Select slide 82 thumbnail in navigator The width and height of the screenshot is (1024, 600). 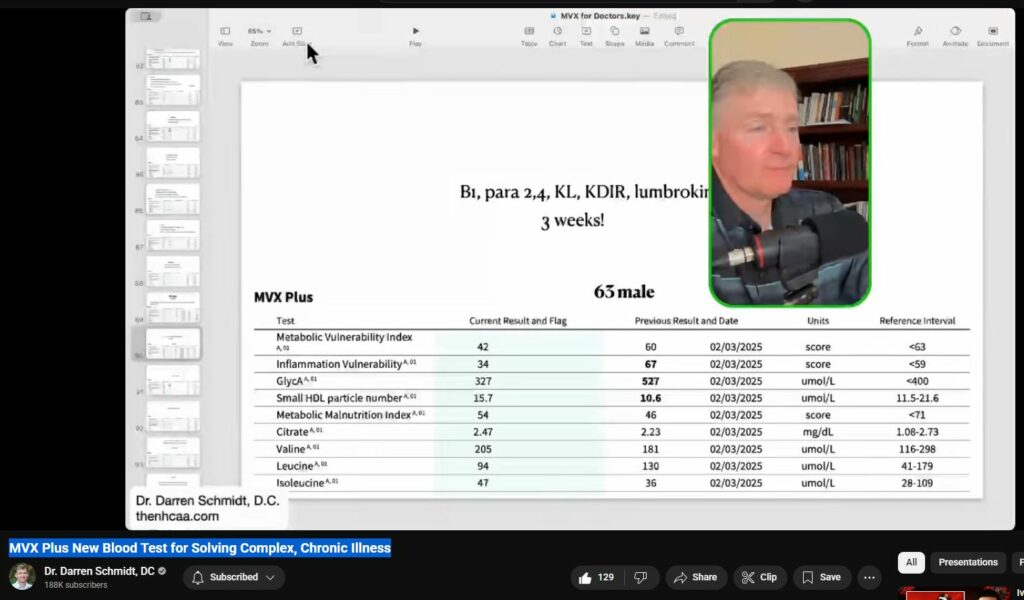pos(173,59)
